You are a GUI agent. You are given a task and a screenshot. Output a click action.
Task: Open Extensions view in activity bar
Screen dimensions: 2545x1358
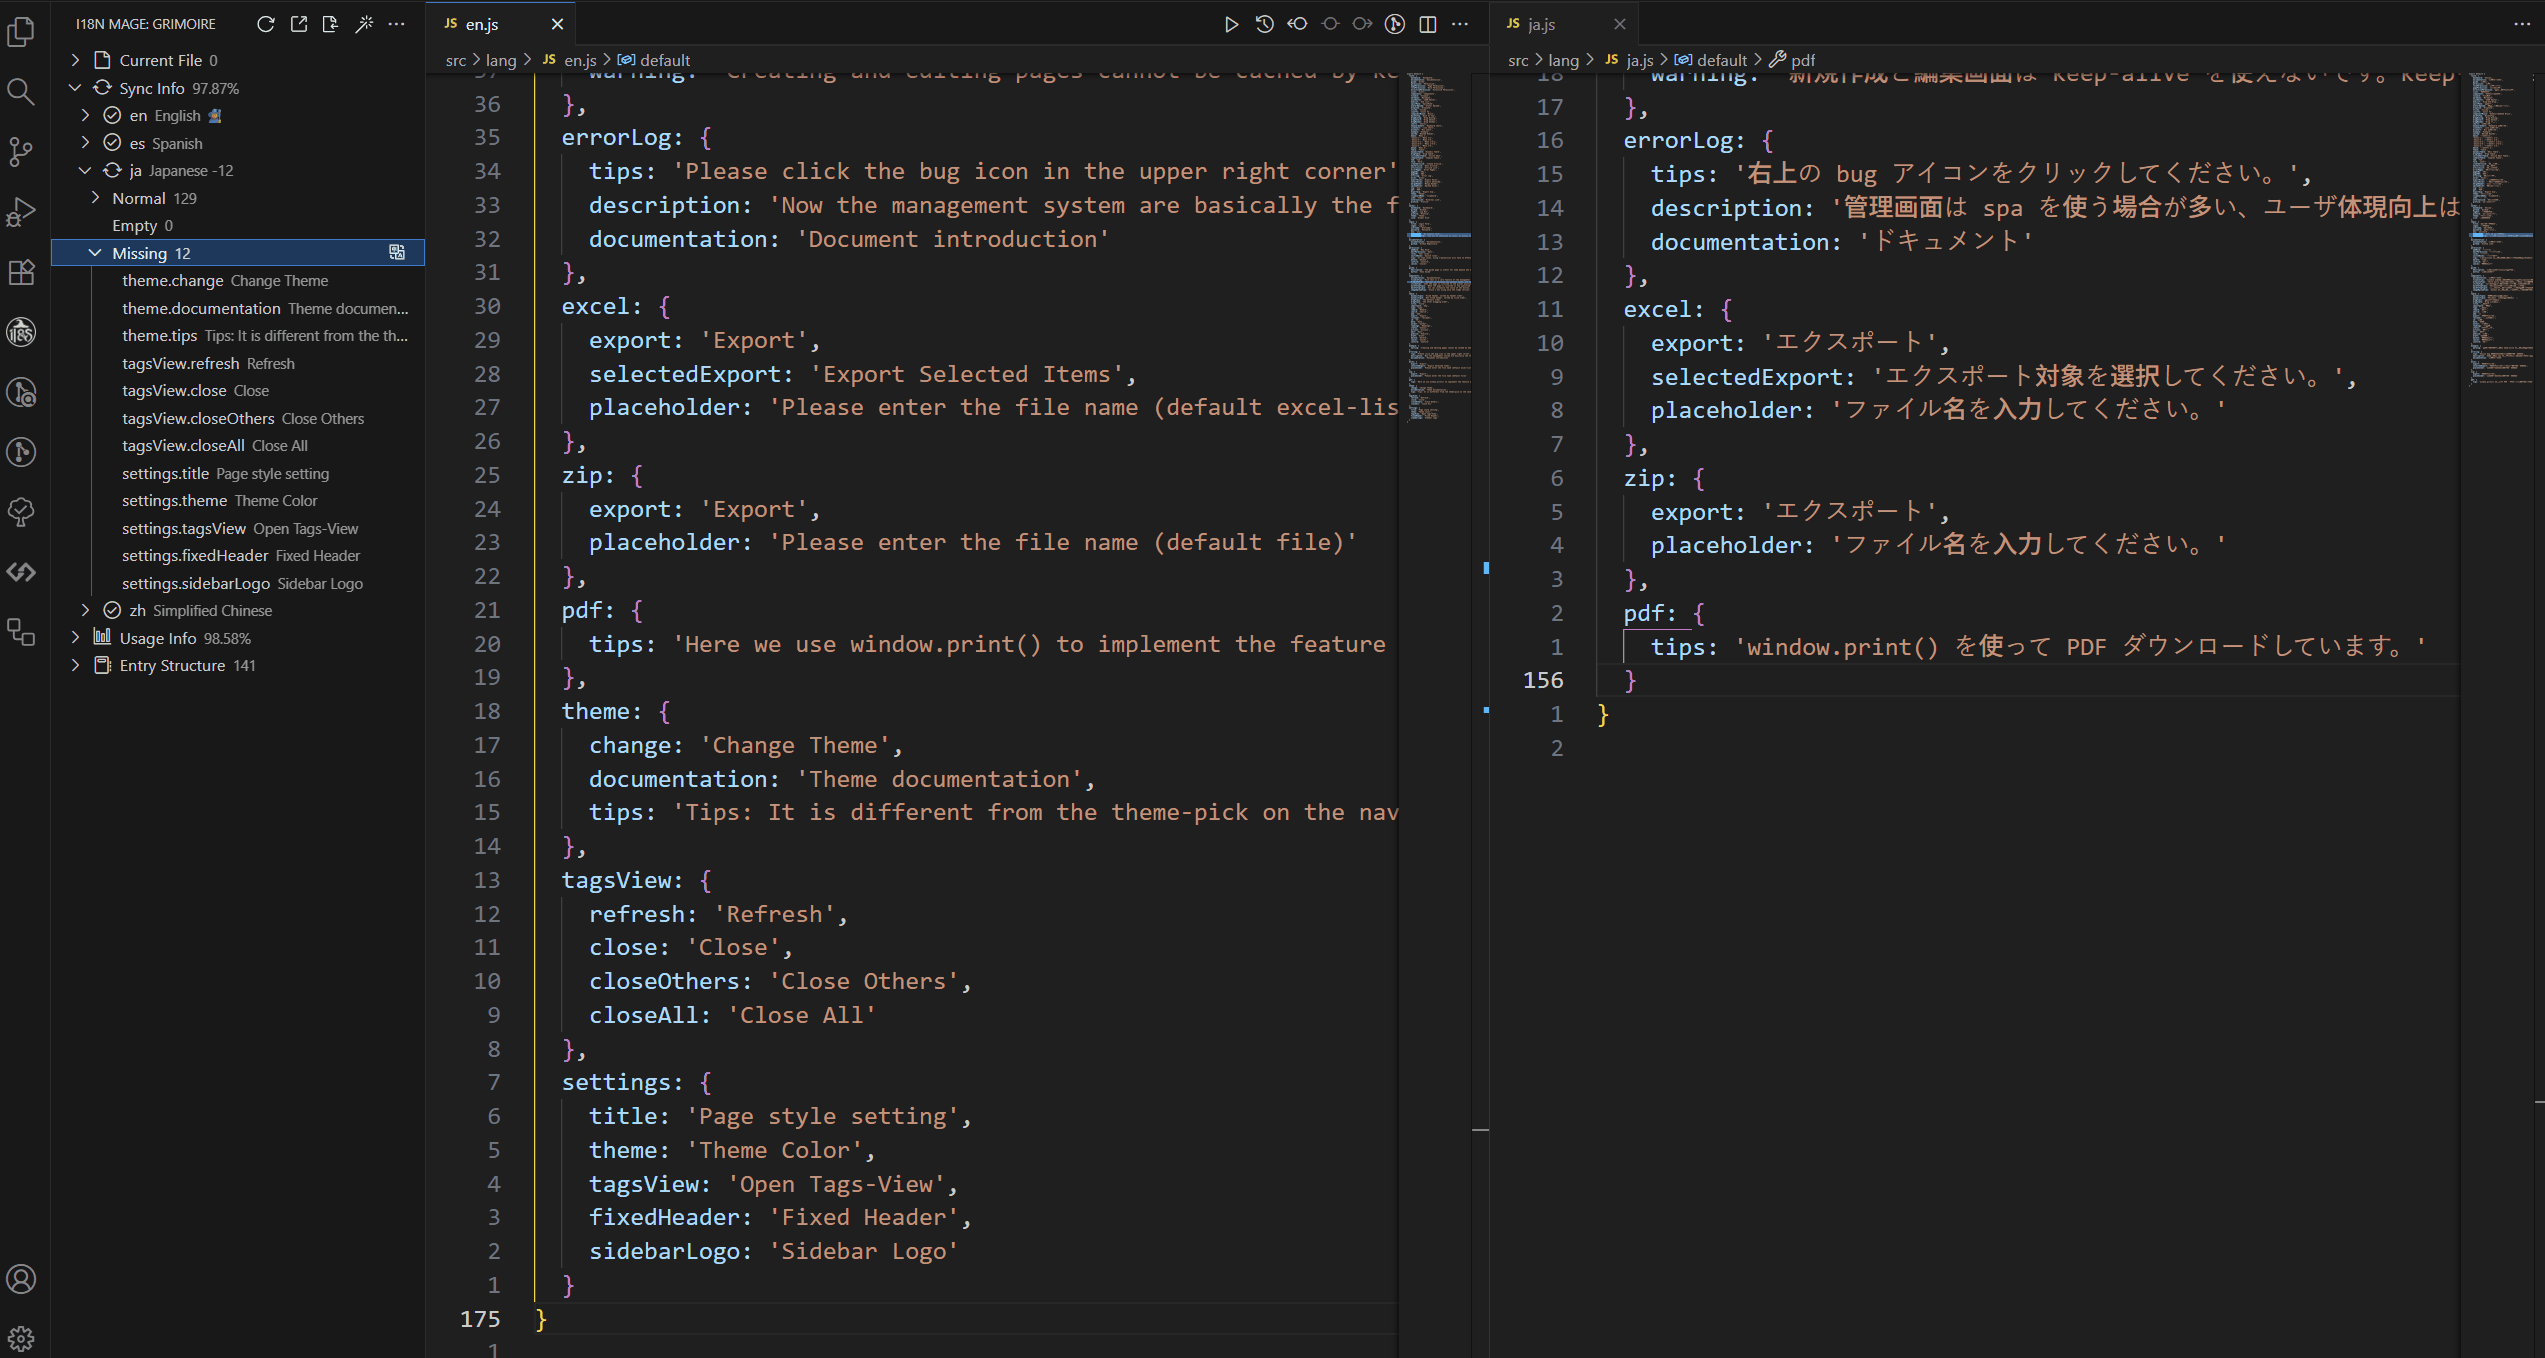coord(21,272)
